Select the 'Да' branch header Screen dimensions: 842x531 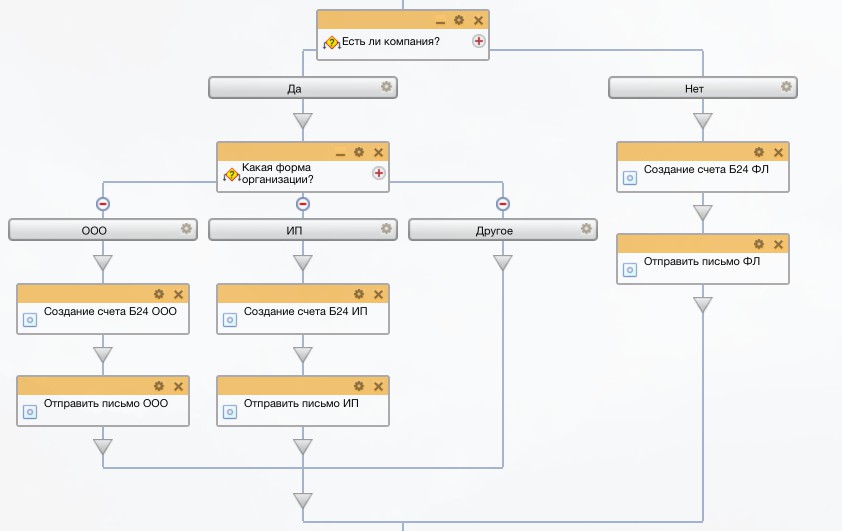pyautogui.click(x=294, y=88)
